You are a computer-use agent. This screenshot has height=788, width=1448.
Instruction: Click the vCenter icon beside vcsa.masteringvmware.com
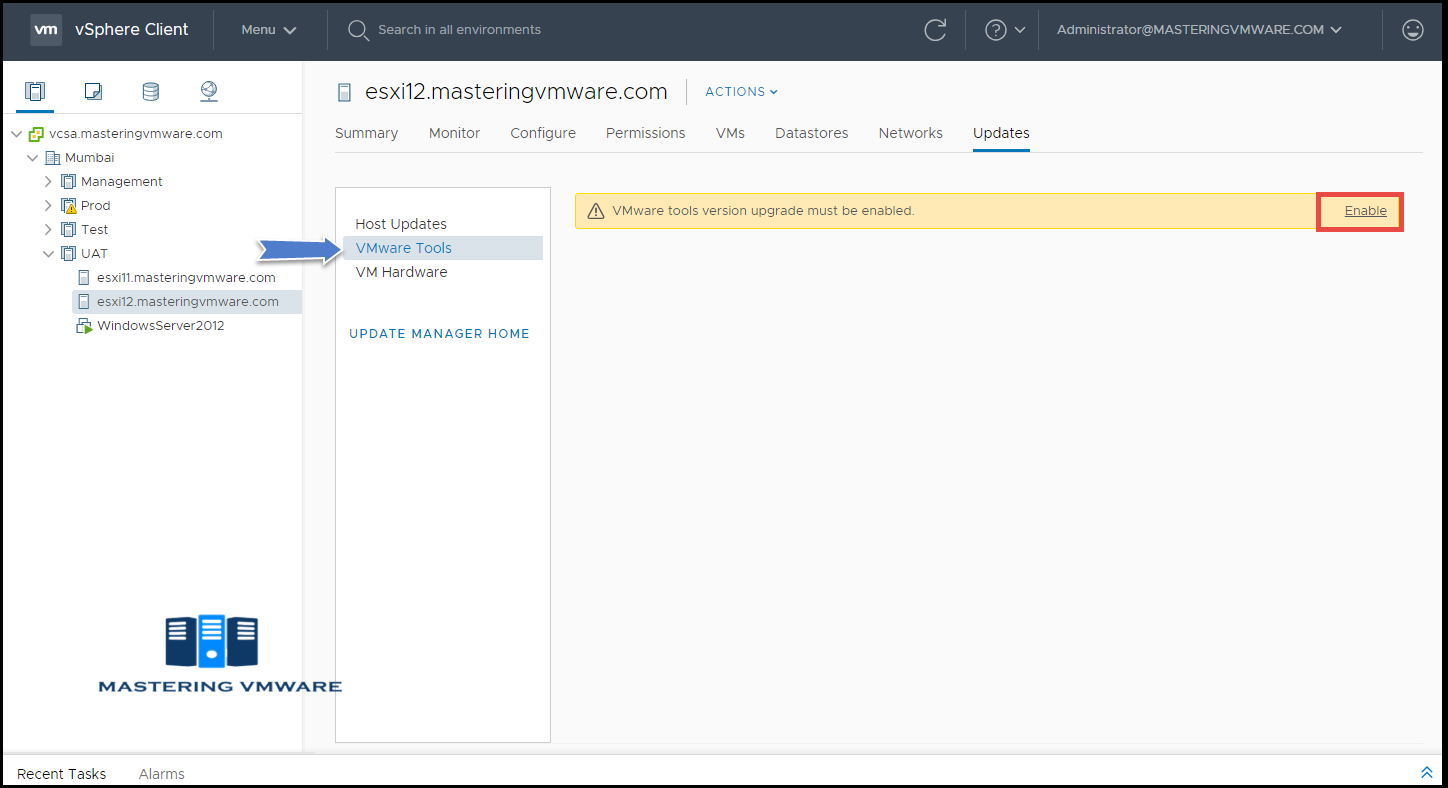[36, 133]
